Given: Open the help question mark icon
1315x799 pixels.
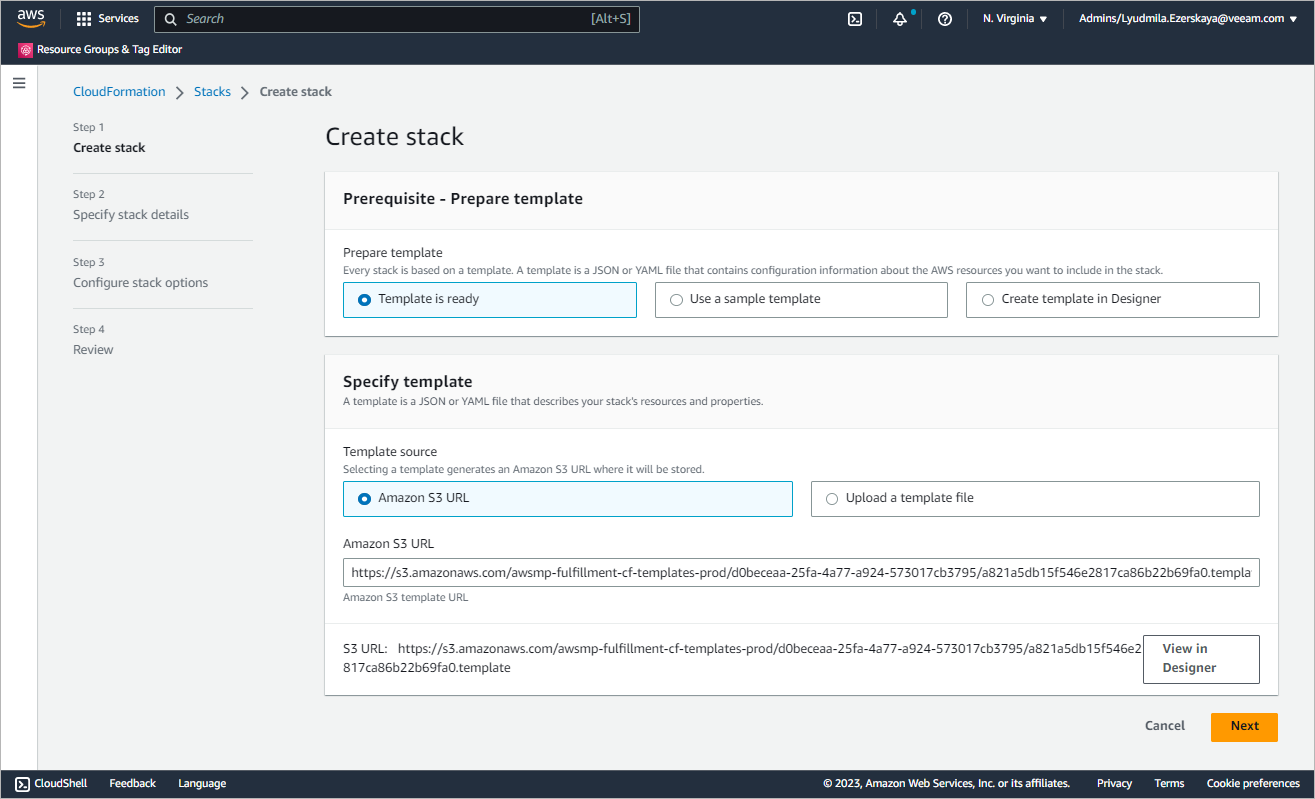Looking at the screenshot, I should coord(945,19).
